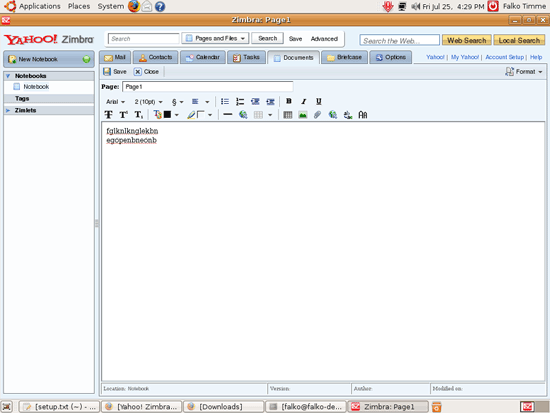Pick the black font color swatch
Viewport: 550px width, 413px height.
tap(167, 114)
